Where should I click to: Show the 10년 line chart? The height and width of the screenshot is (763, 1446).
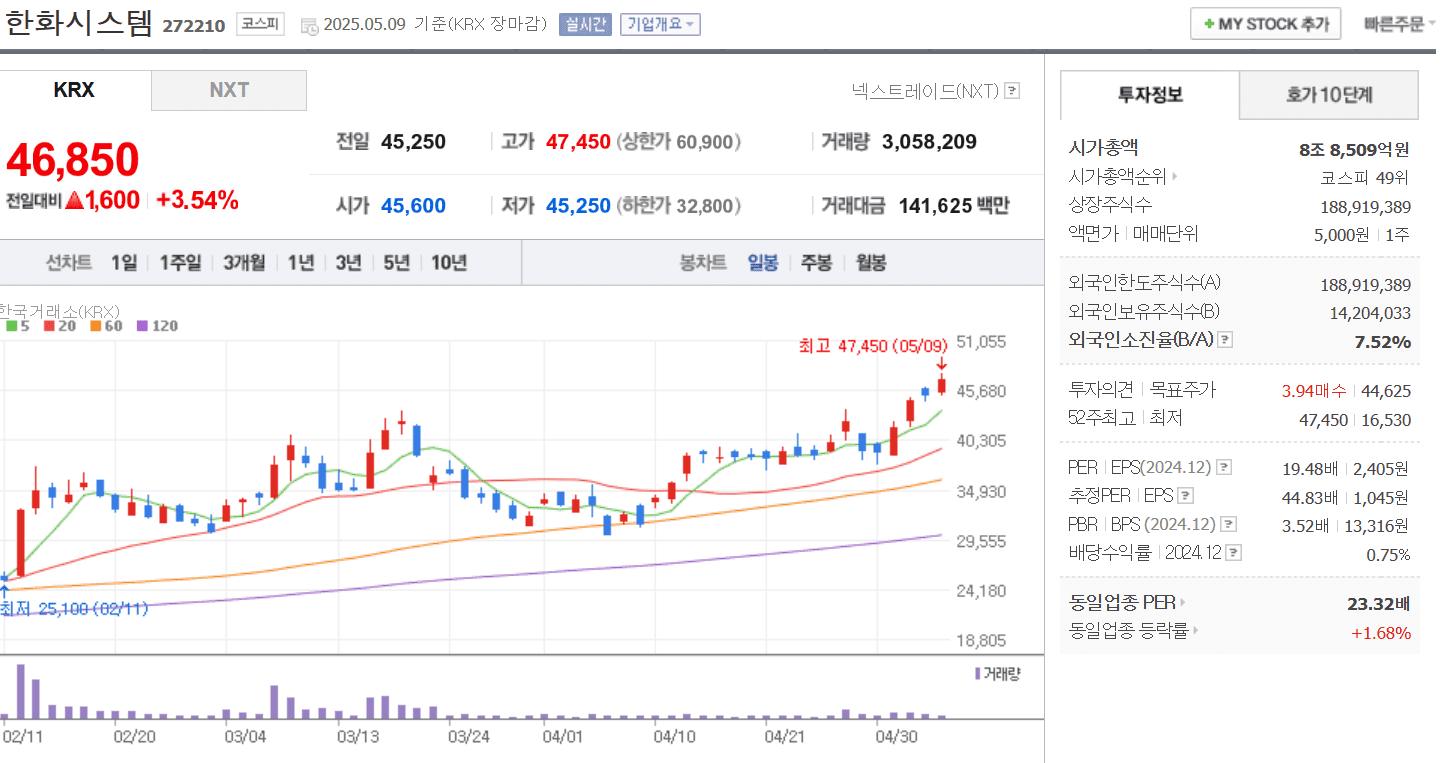click(x=449, y=263)
